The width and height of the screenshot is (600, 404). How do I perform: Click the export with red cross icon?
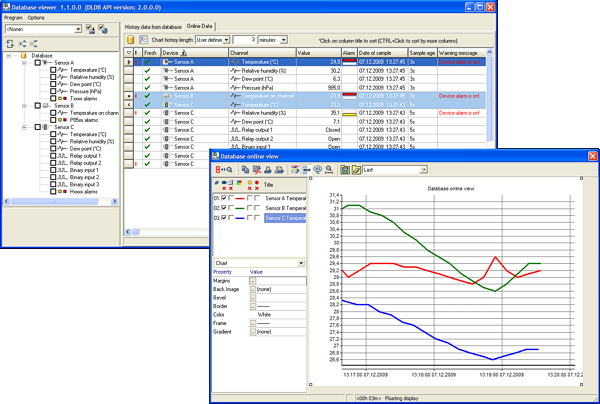(256, 169)
